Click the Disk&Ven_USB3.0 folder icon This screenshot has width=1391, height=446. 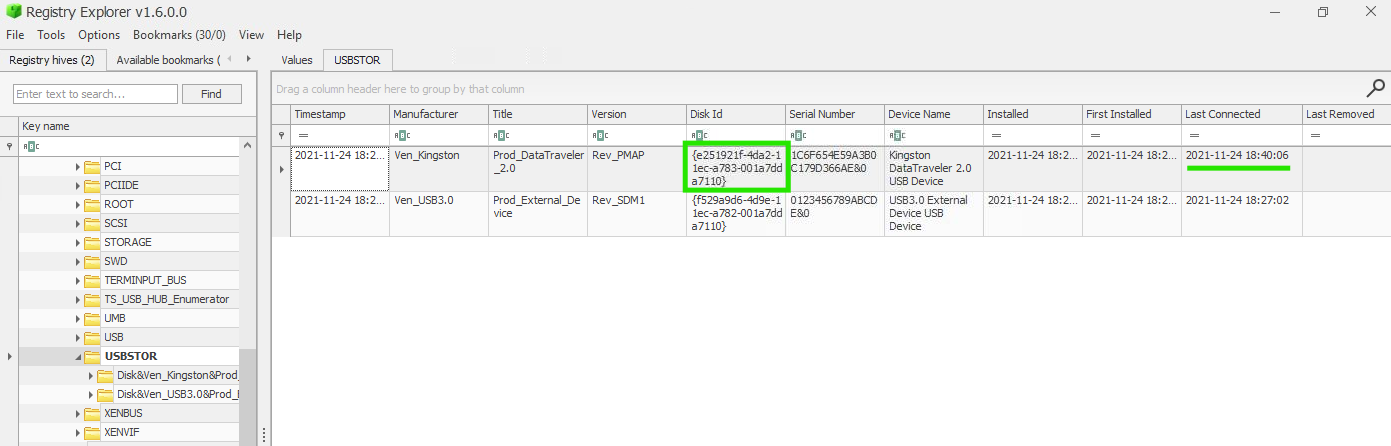pyautogui.click(x=105, y=394)
